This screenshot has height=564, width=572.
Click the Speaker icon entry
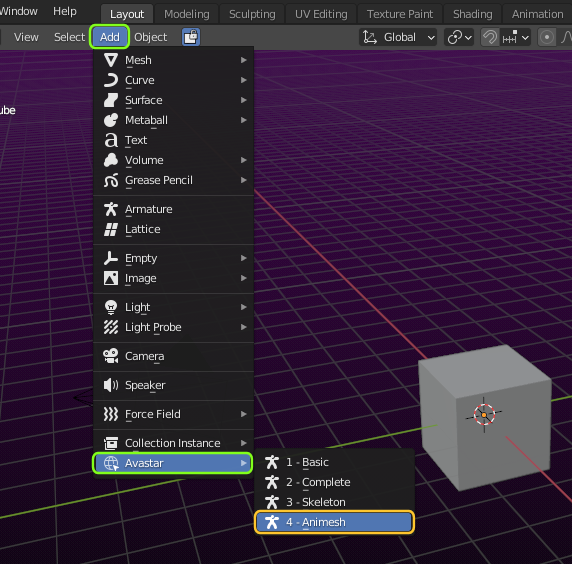point(111,385)
